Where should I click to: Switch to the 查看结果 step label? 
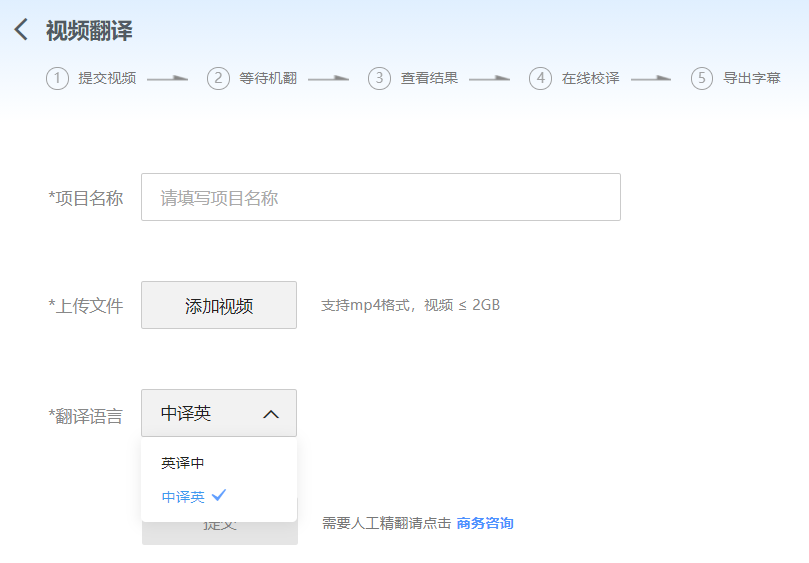[x=429, y=78]
